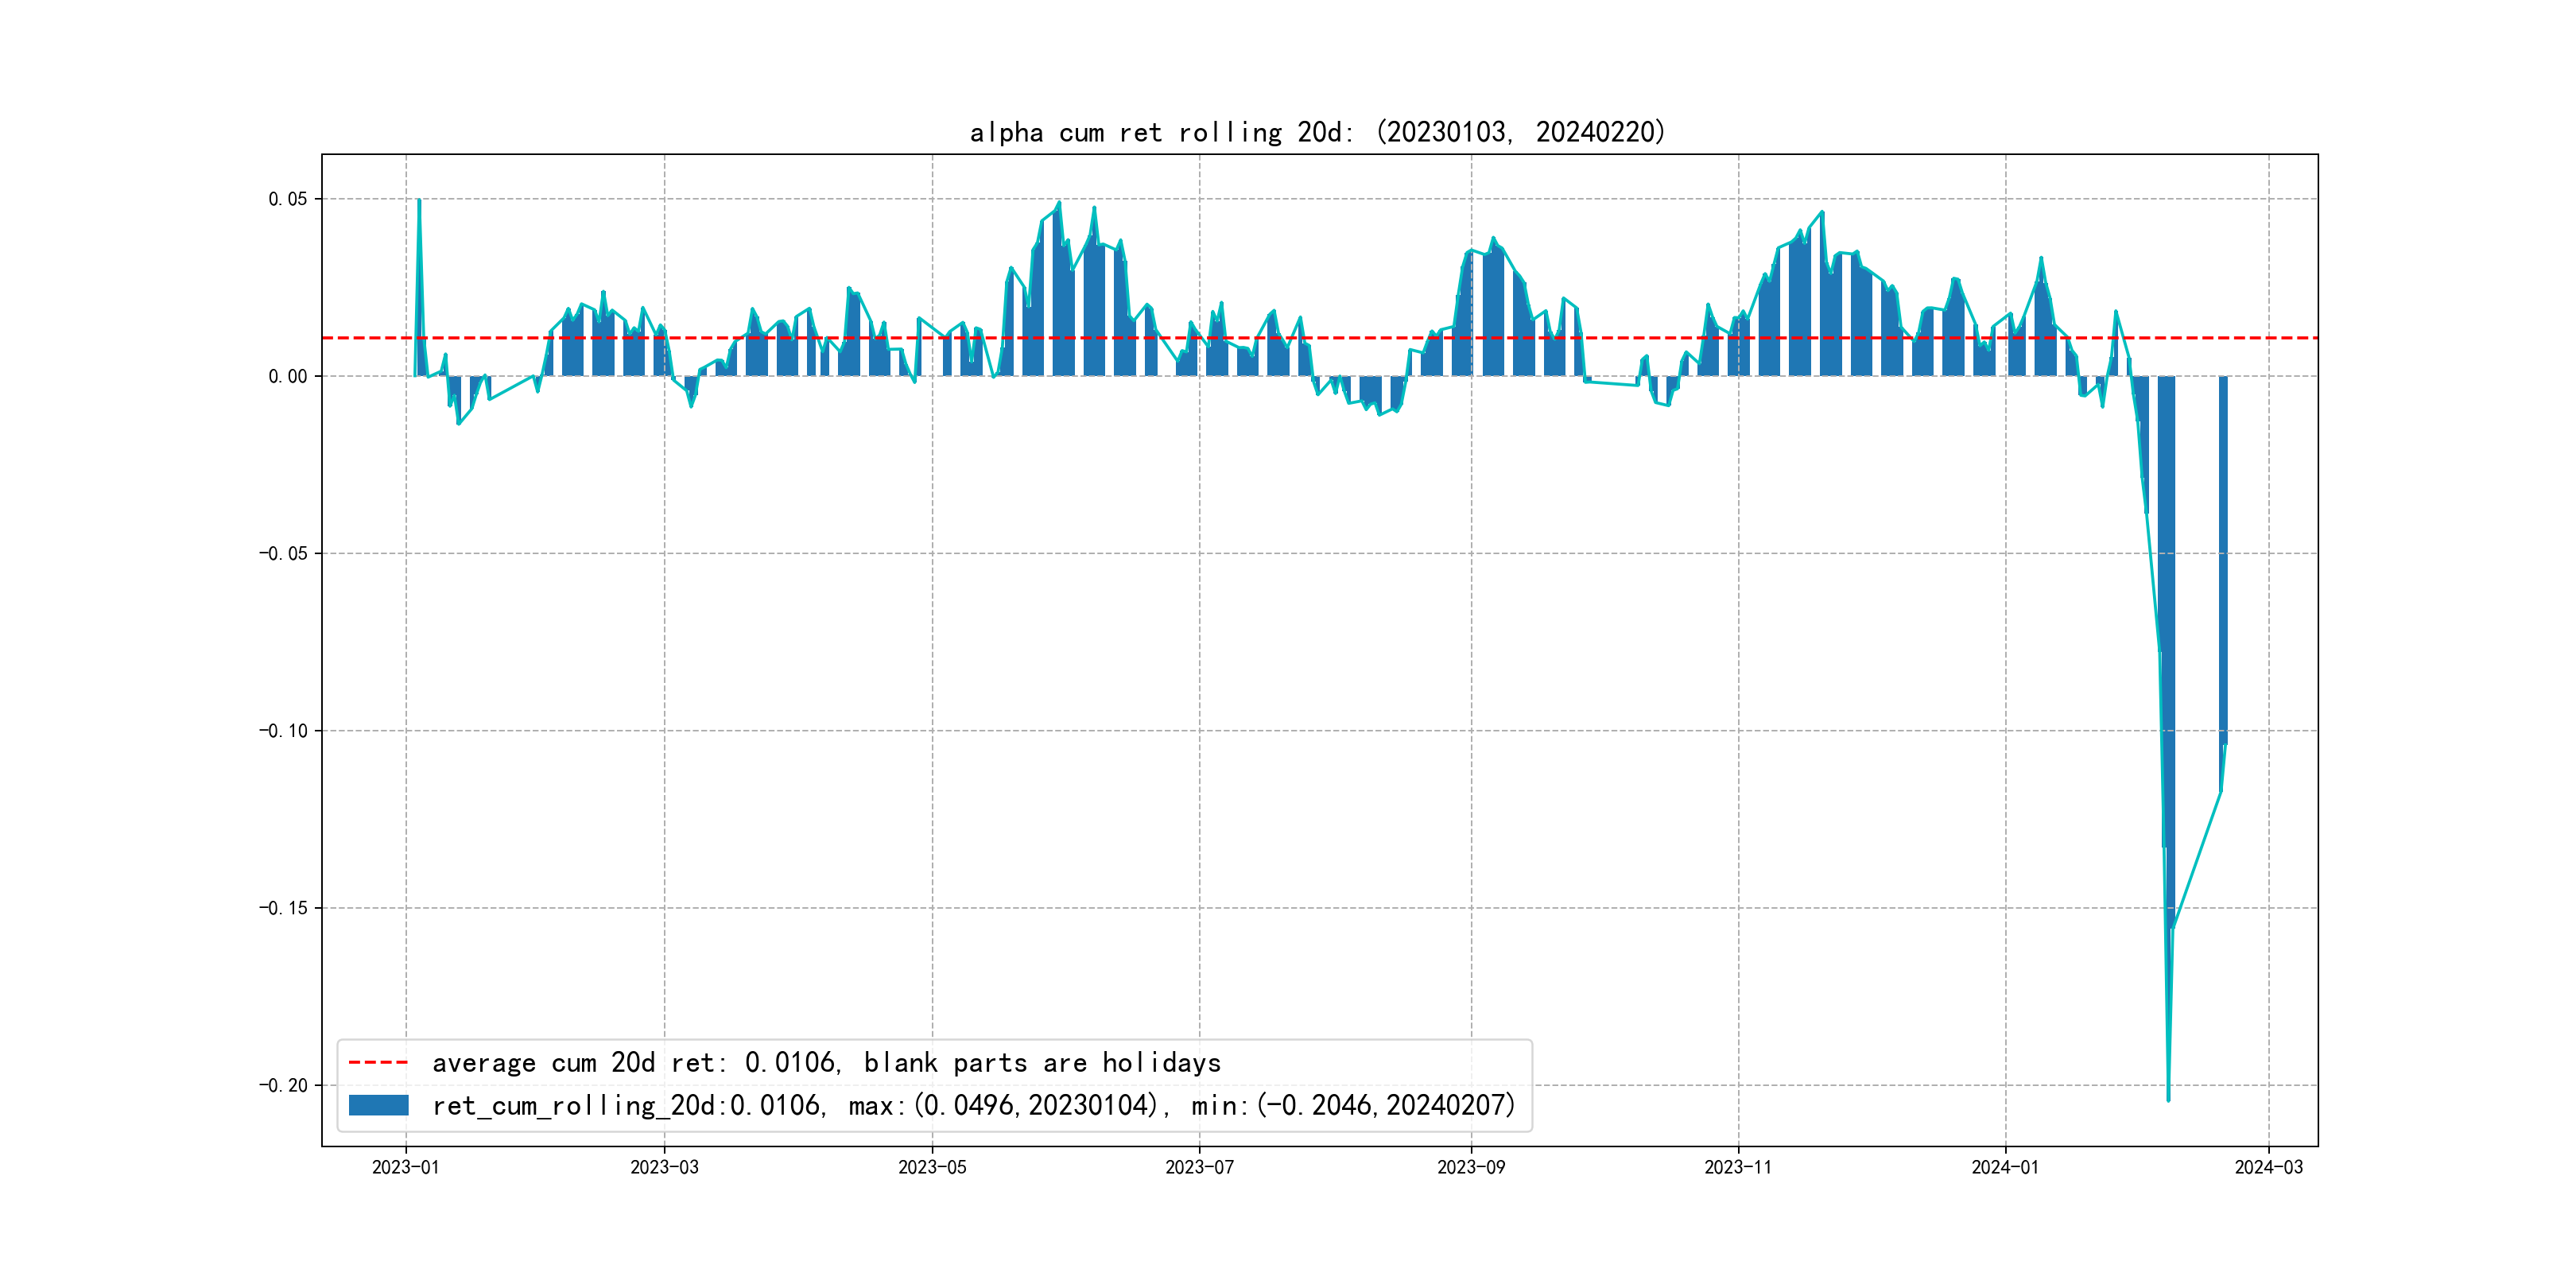Click the chart title text

click(1317, 132)
